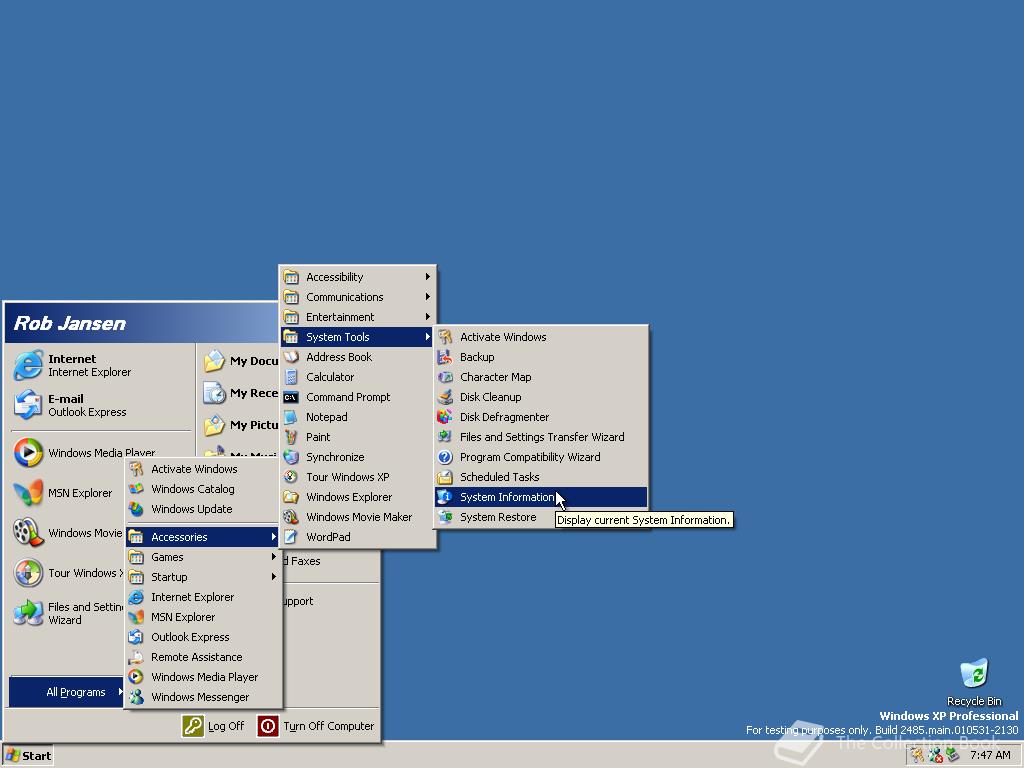Image resolution: width=1024 pixels, height=768 pixels.
Task: Expand the Accessories submenu arrow
Action: tap(274, 537)
